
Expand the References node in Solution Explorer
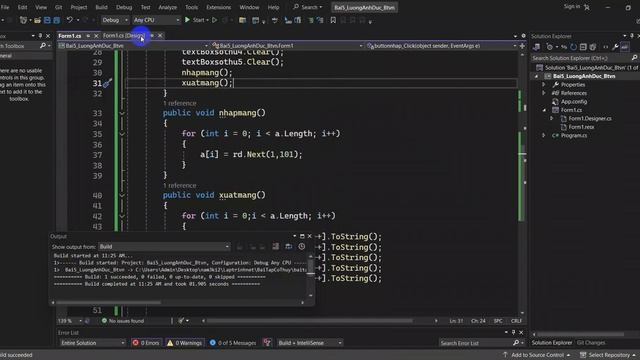[x=544, y=93]
